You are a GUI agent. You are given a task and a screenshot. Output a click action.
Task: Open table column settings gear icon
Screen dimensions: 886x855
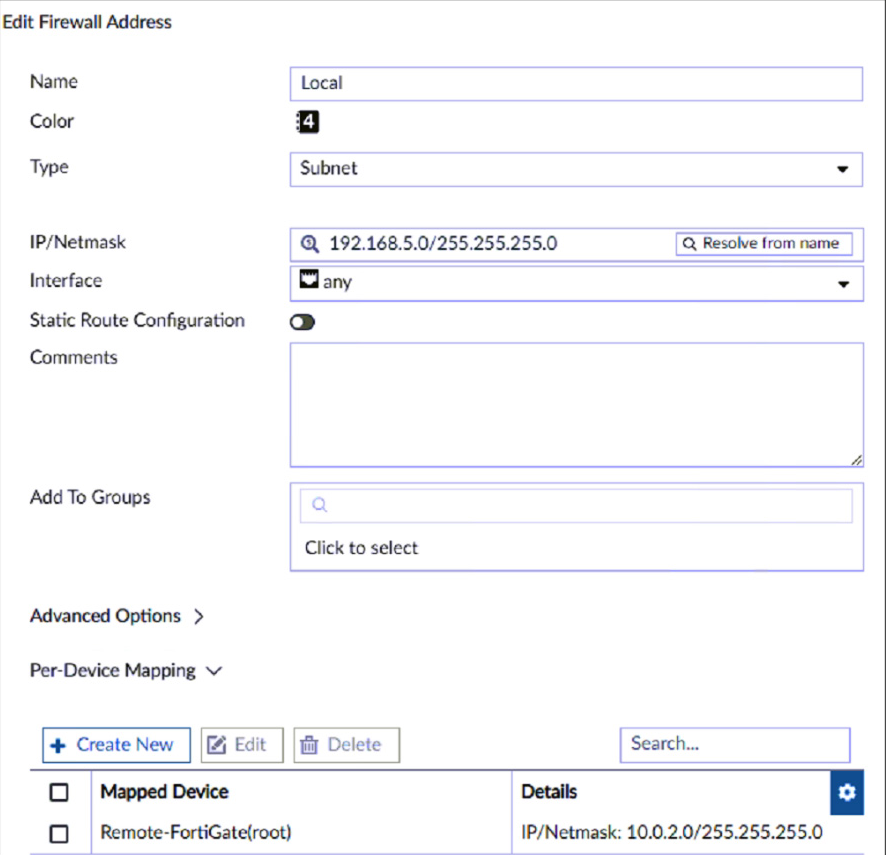(847, 792)
